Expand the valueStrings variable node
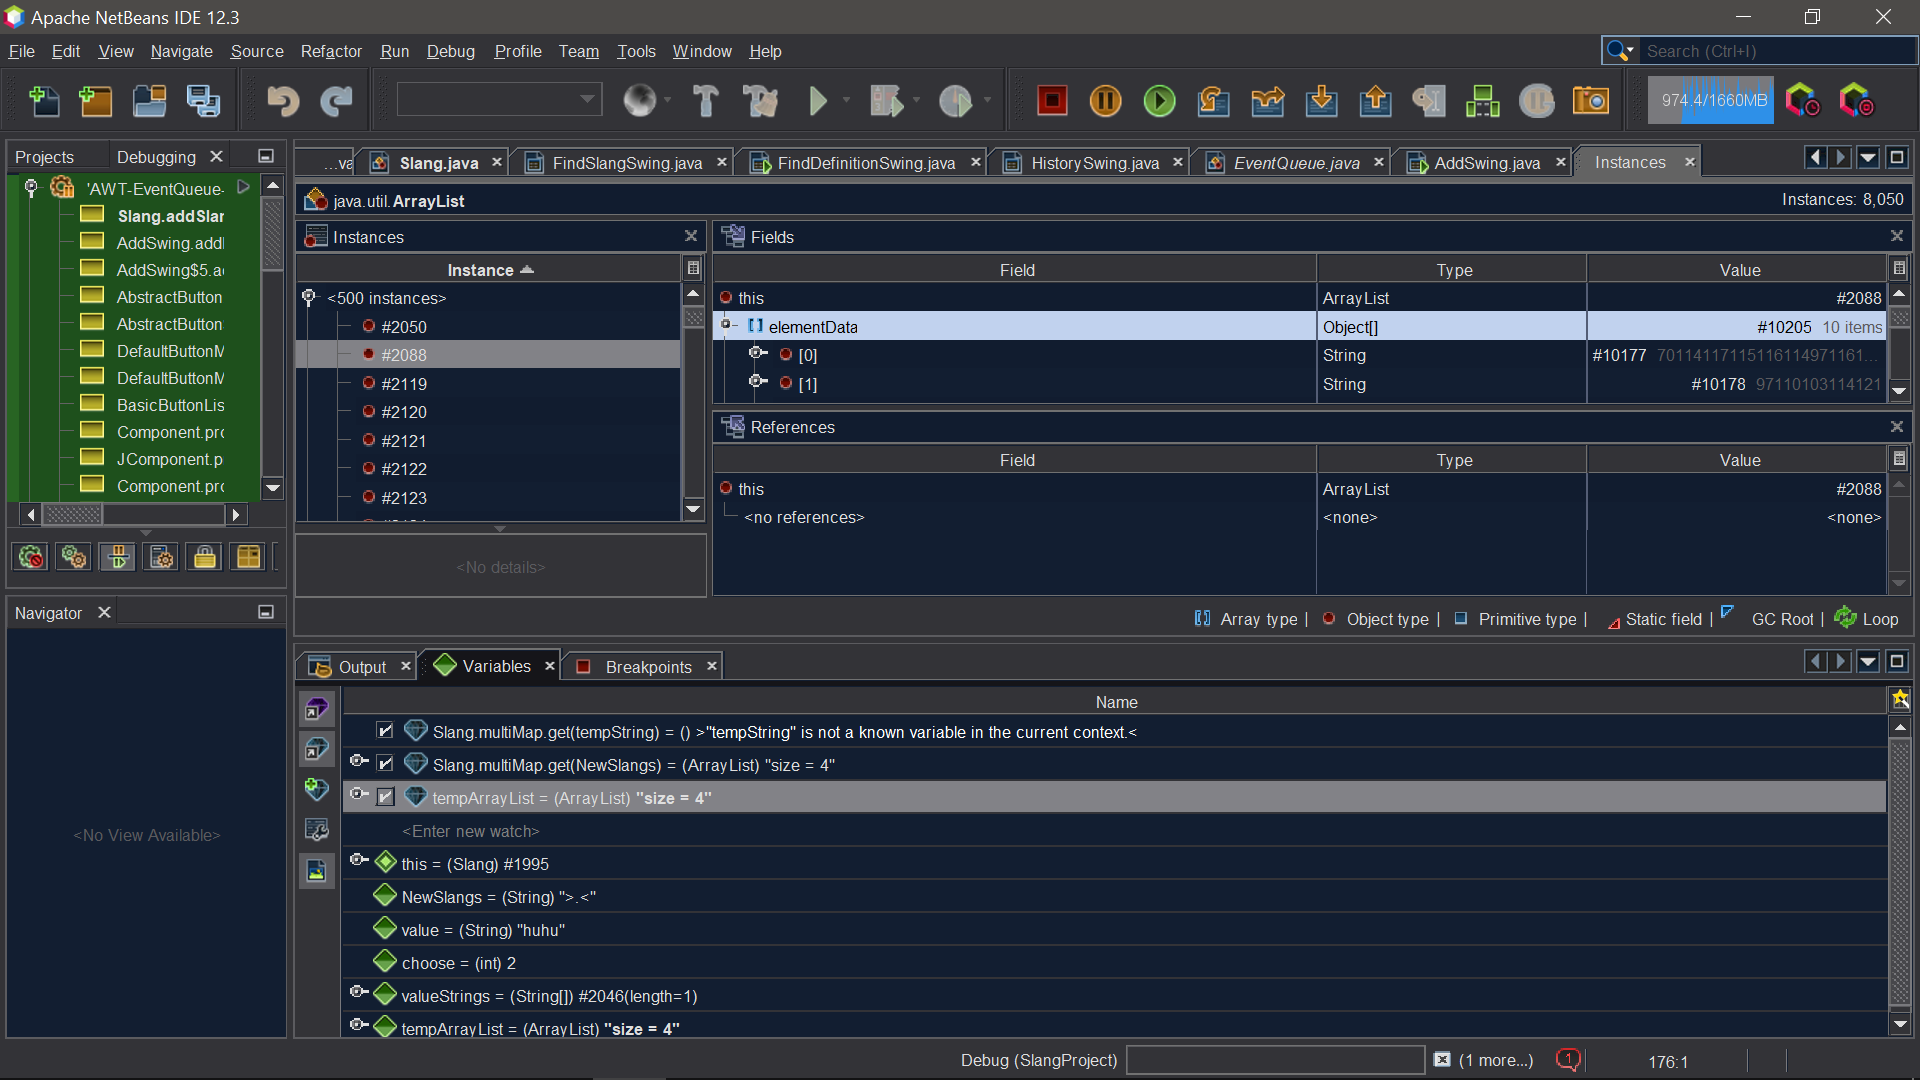 point(359,992)
